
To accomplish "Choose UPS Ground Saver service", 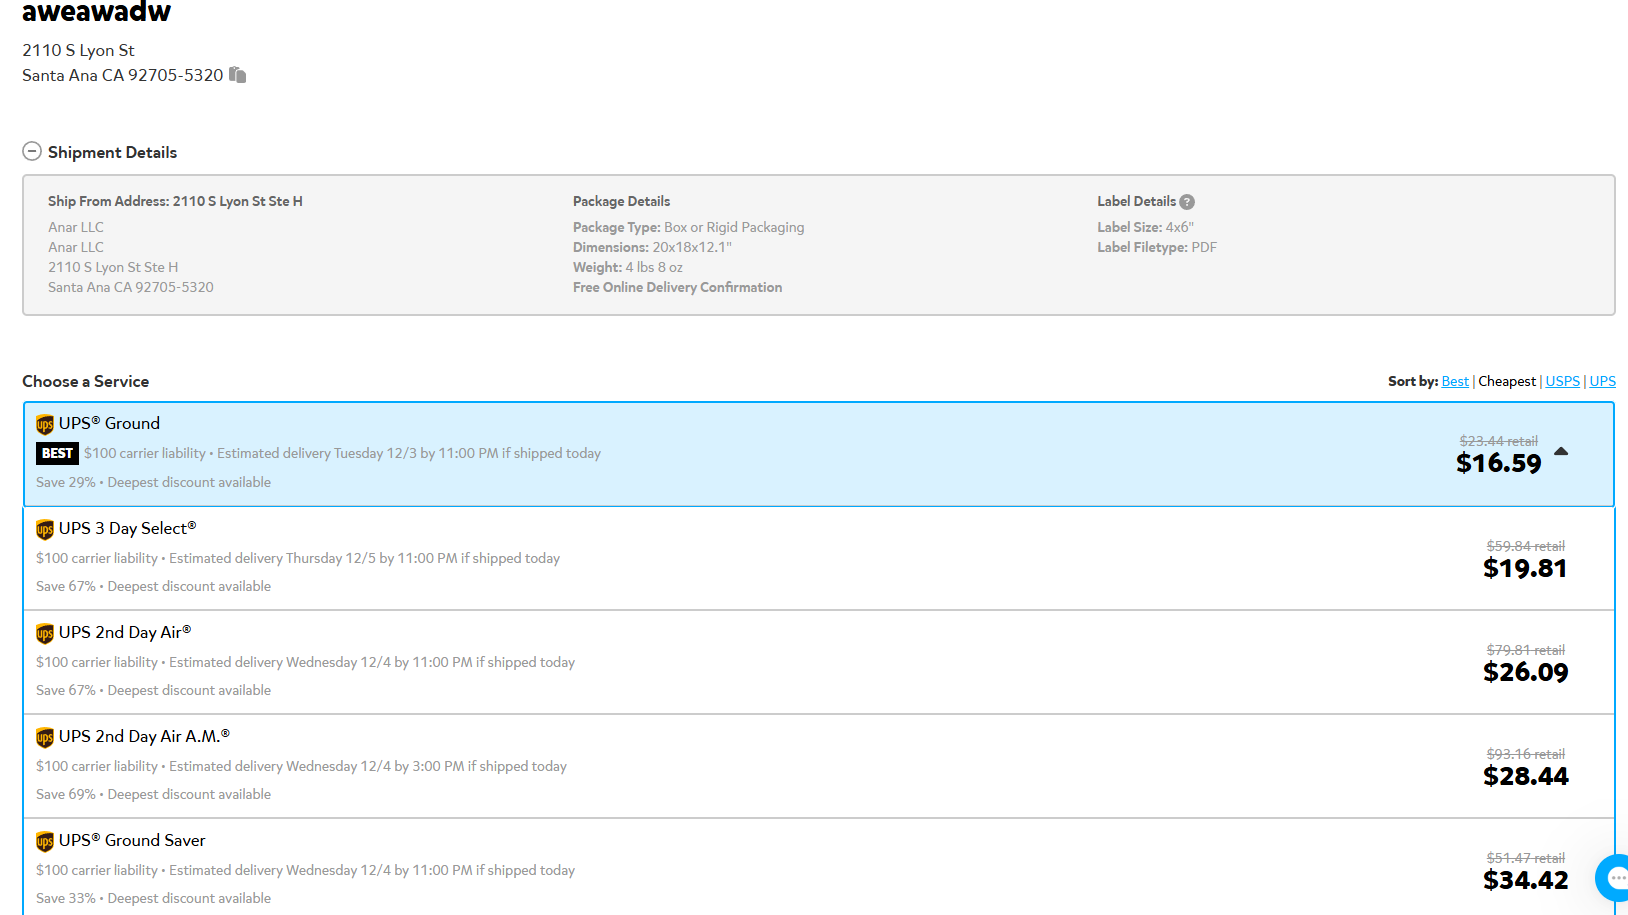I will pyautogui.click(x=819, y=868).
